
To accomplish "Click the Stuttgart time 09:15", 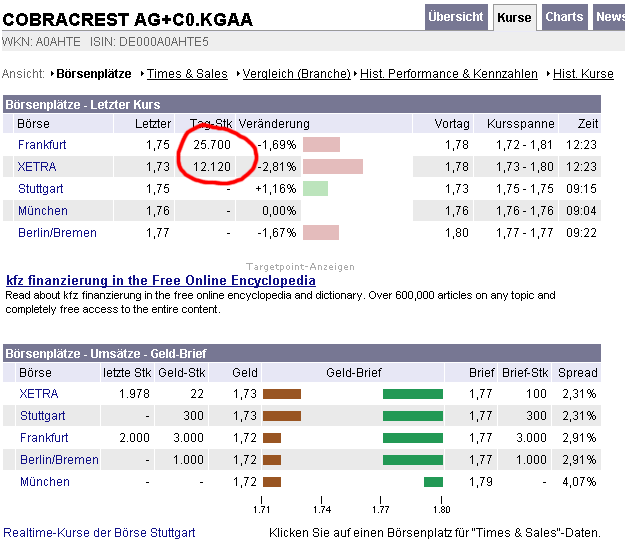I will tap(581, 189).
